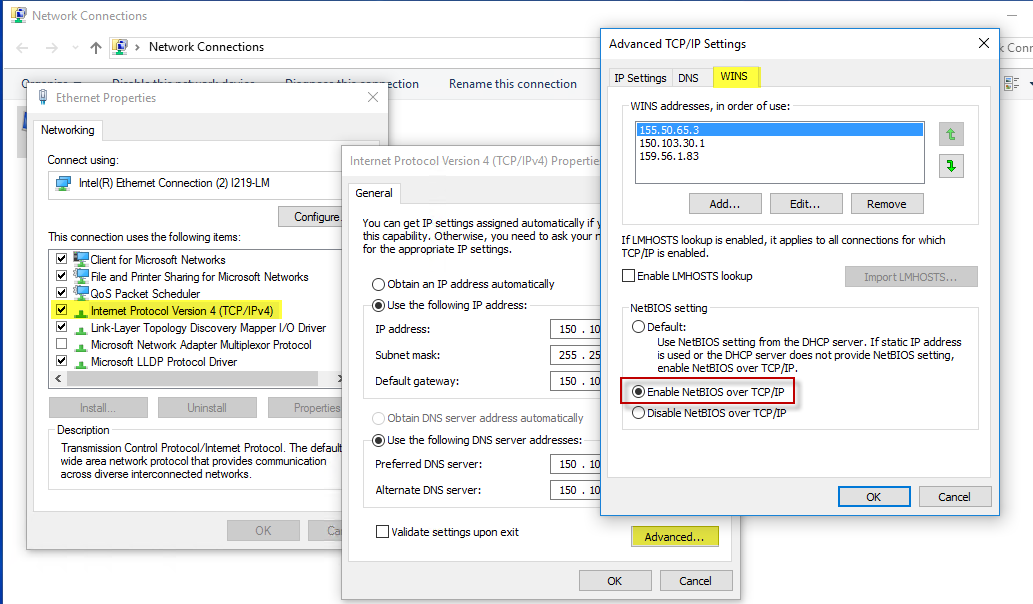
Task: Click the IP address input field
Action: tap(575, 329)
